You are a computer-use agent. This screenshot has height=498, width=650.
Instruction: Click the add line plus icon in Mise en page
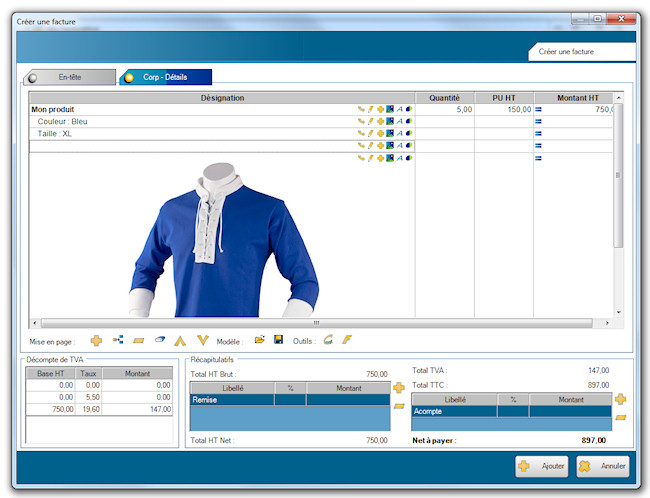tap(96, 341)
